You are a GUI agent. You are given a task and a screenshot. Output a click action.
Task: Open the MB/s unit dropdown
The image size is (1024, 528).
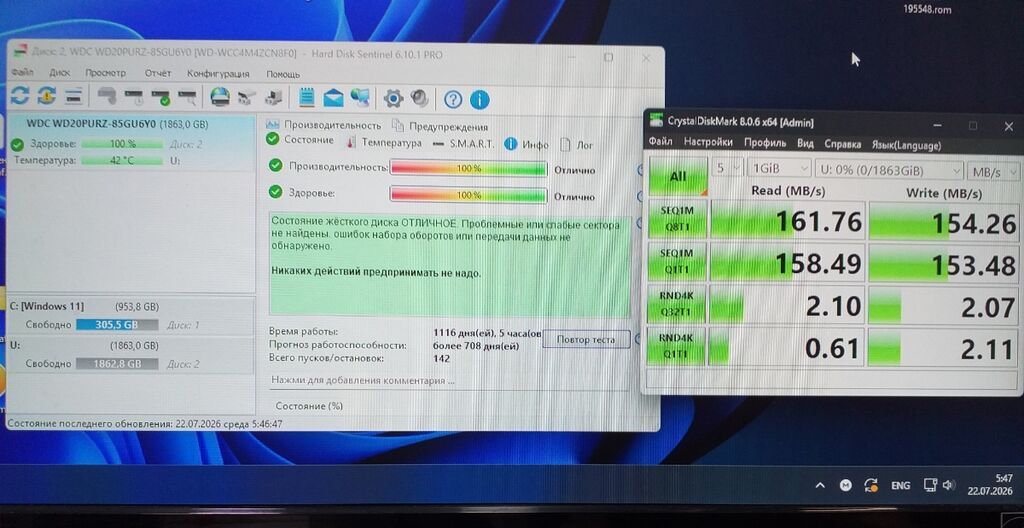[993, 172]
